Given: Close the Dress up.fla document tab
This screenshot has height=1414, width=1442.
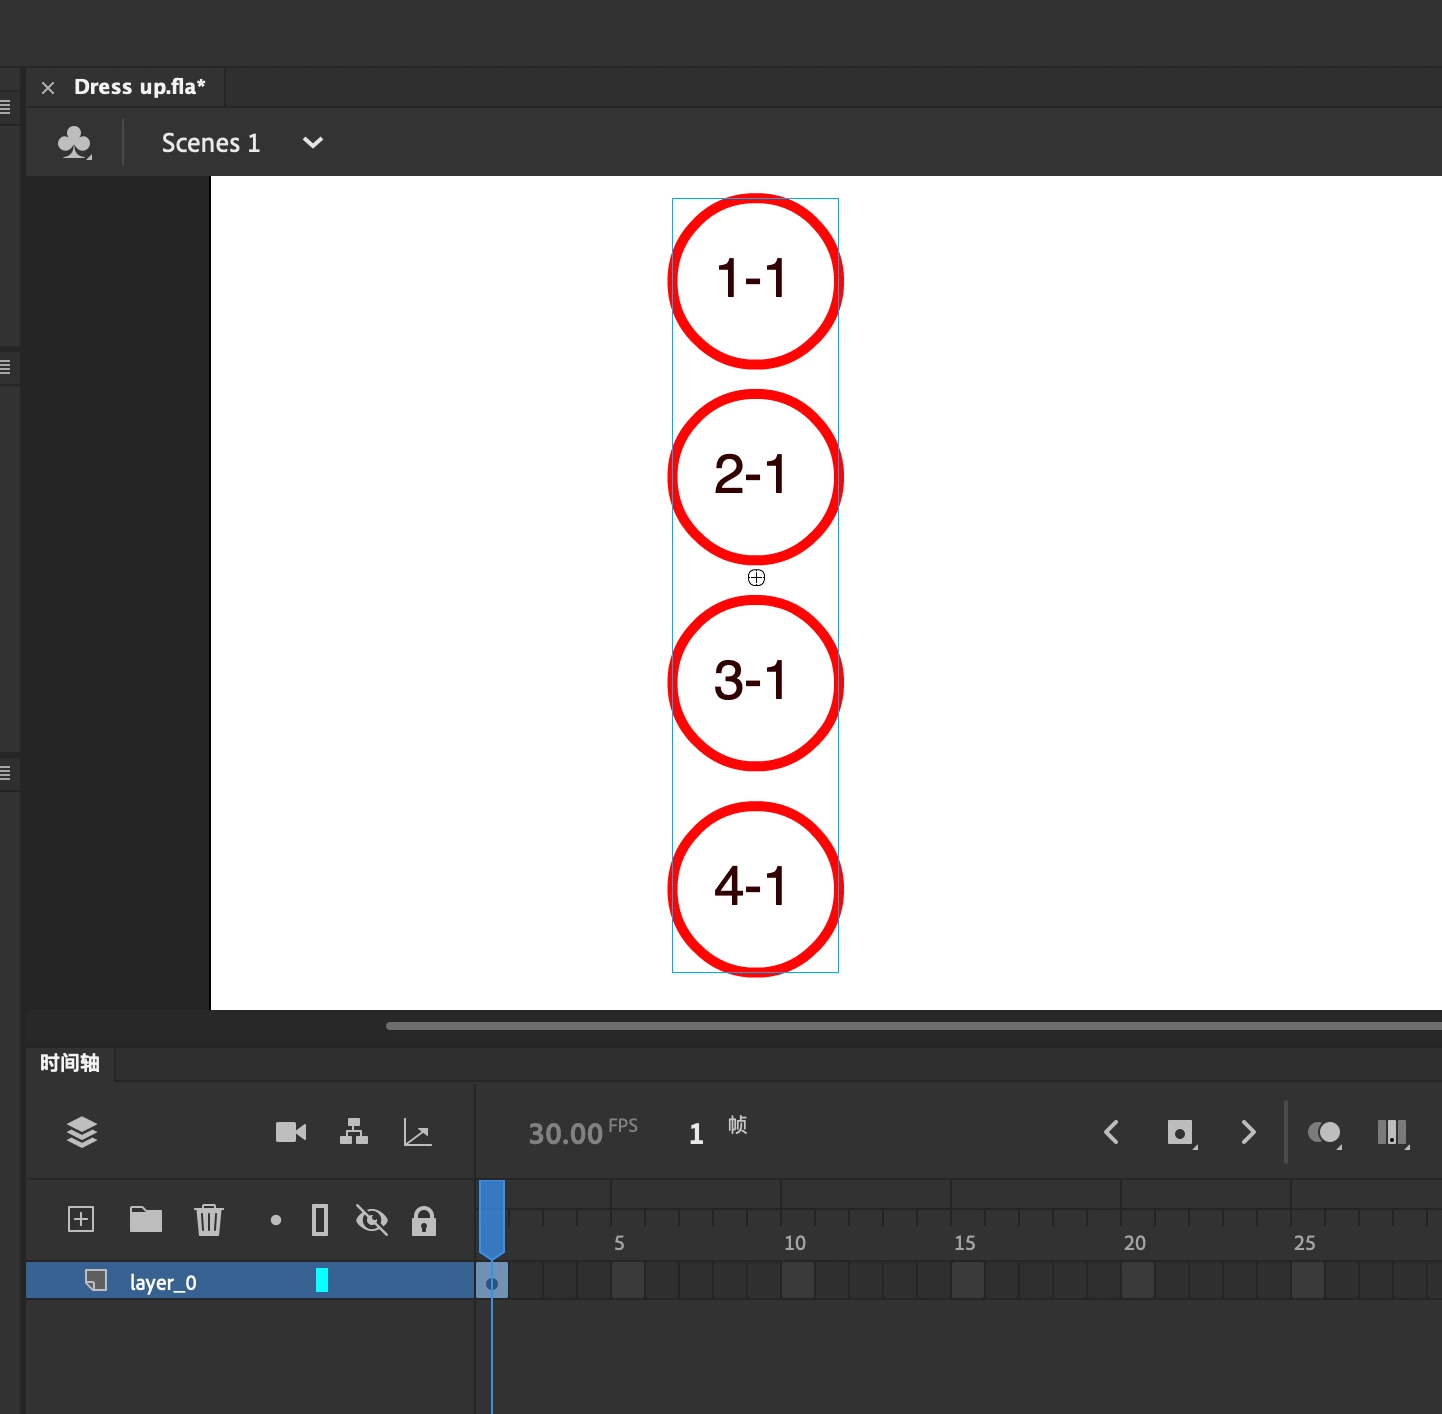Looking at the screenshot, I should [x=48, y=88].
